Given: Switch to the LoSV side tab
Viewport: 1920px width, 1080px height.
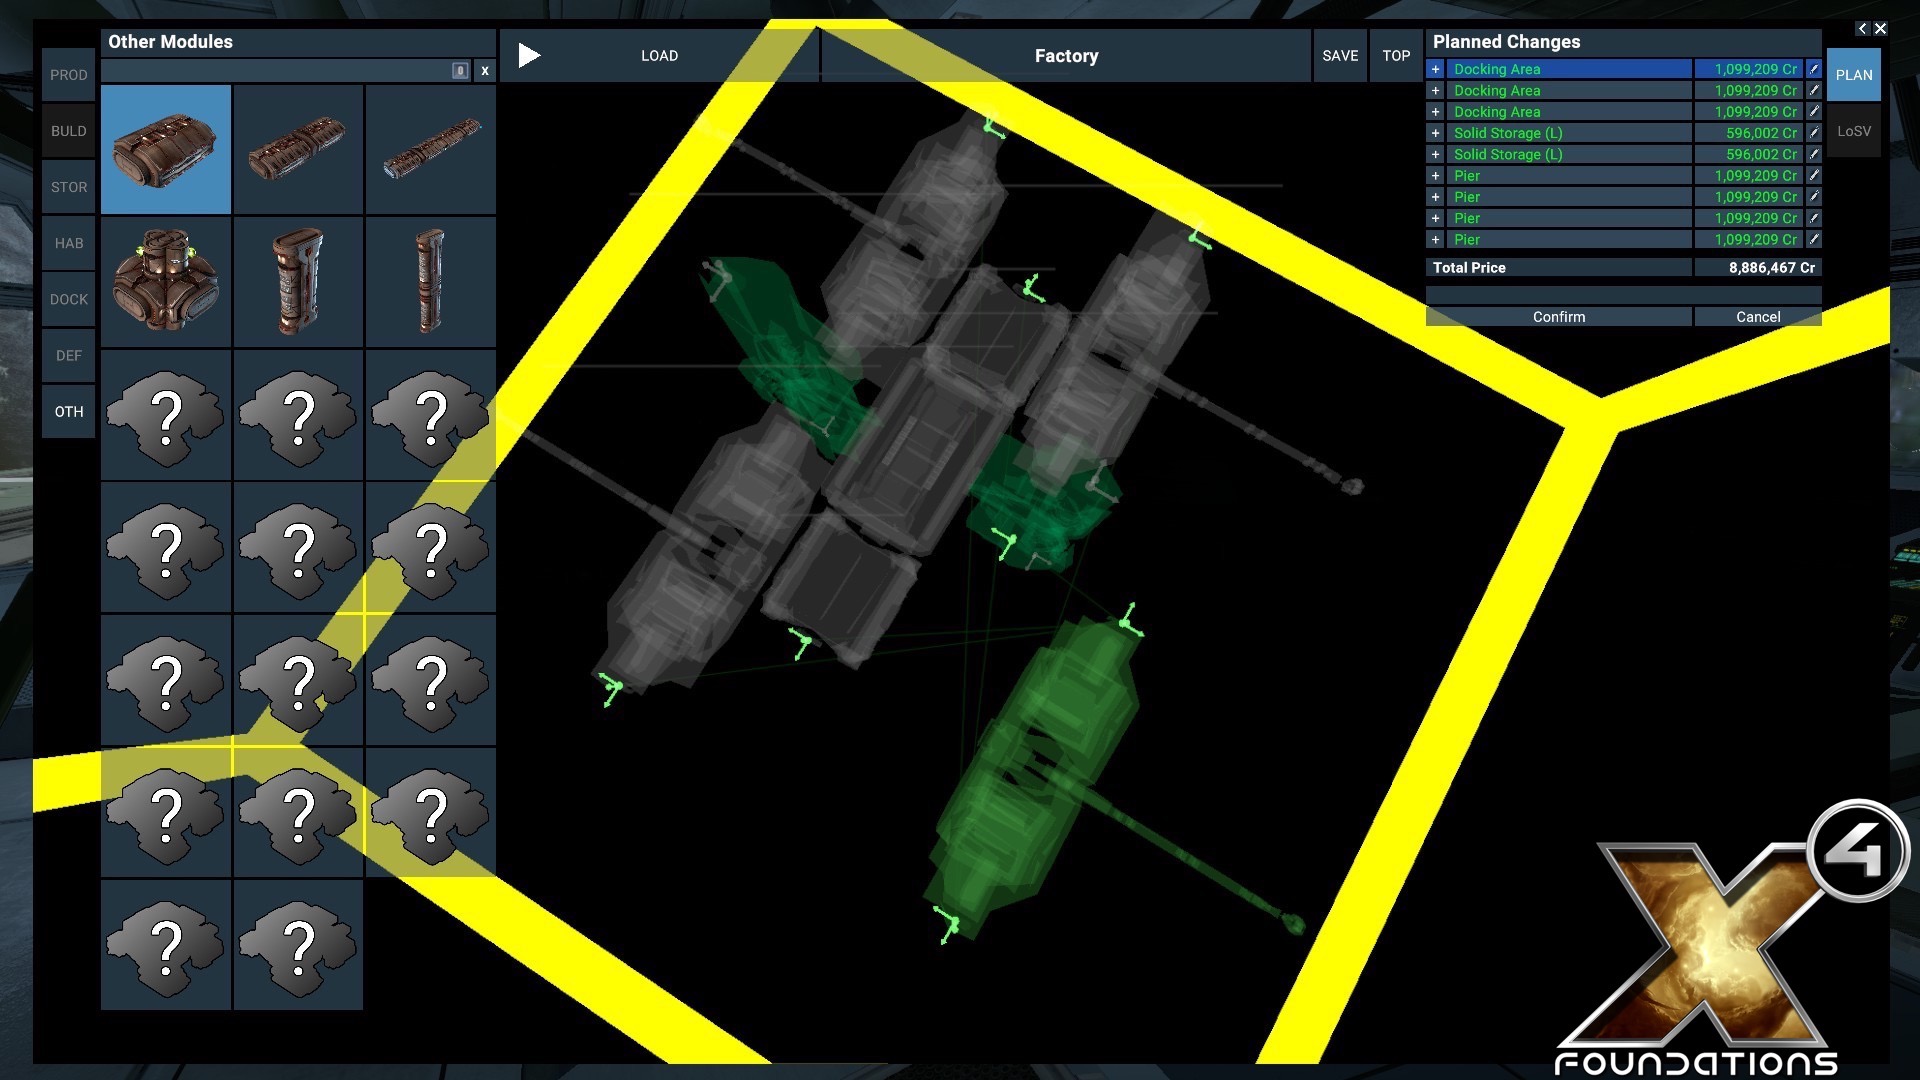Looking at the screenshot, I should tap(1853, 131).
